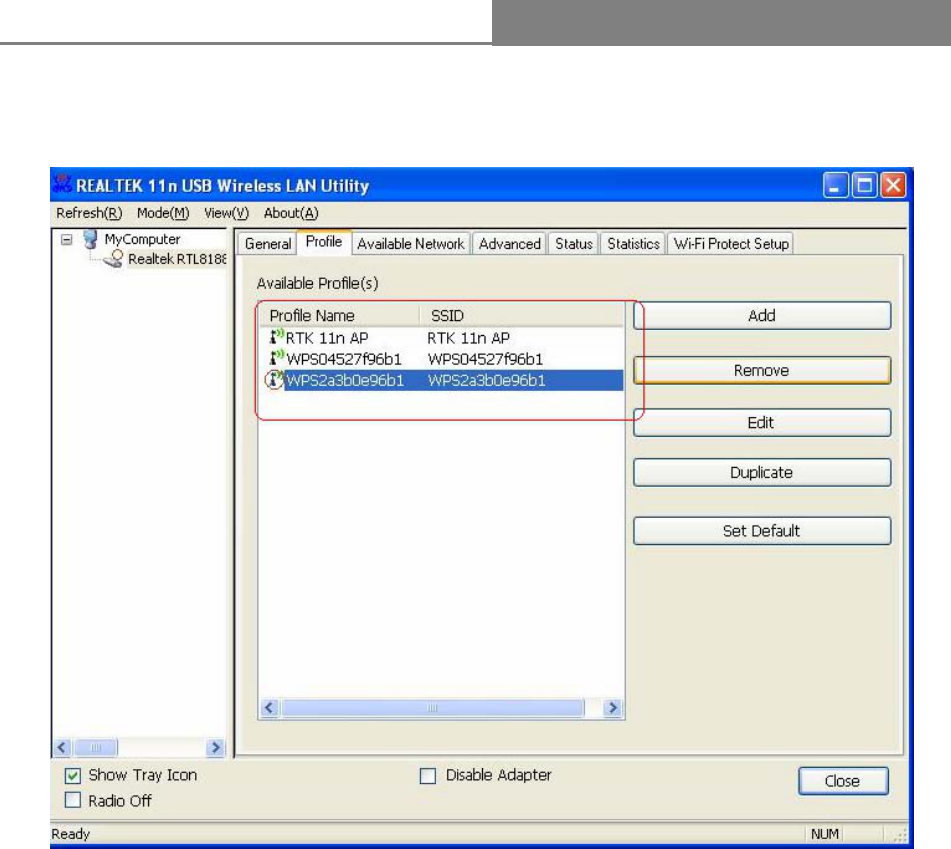Click the Ready status bar text

pos(71,834)
